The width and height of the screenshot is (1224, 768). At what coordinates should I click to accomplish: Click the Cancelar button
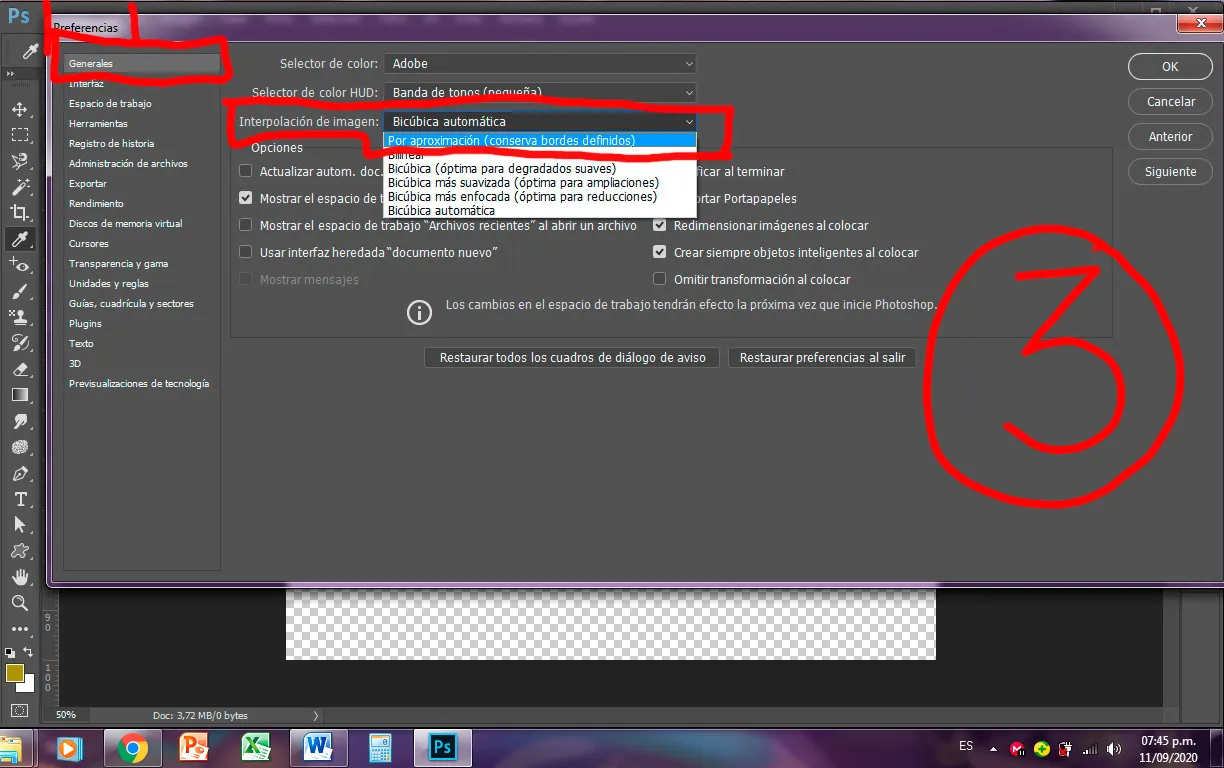coord(1170,102)
